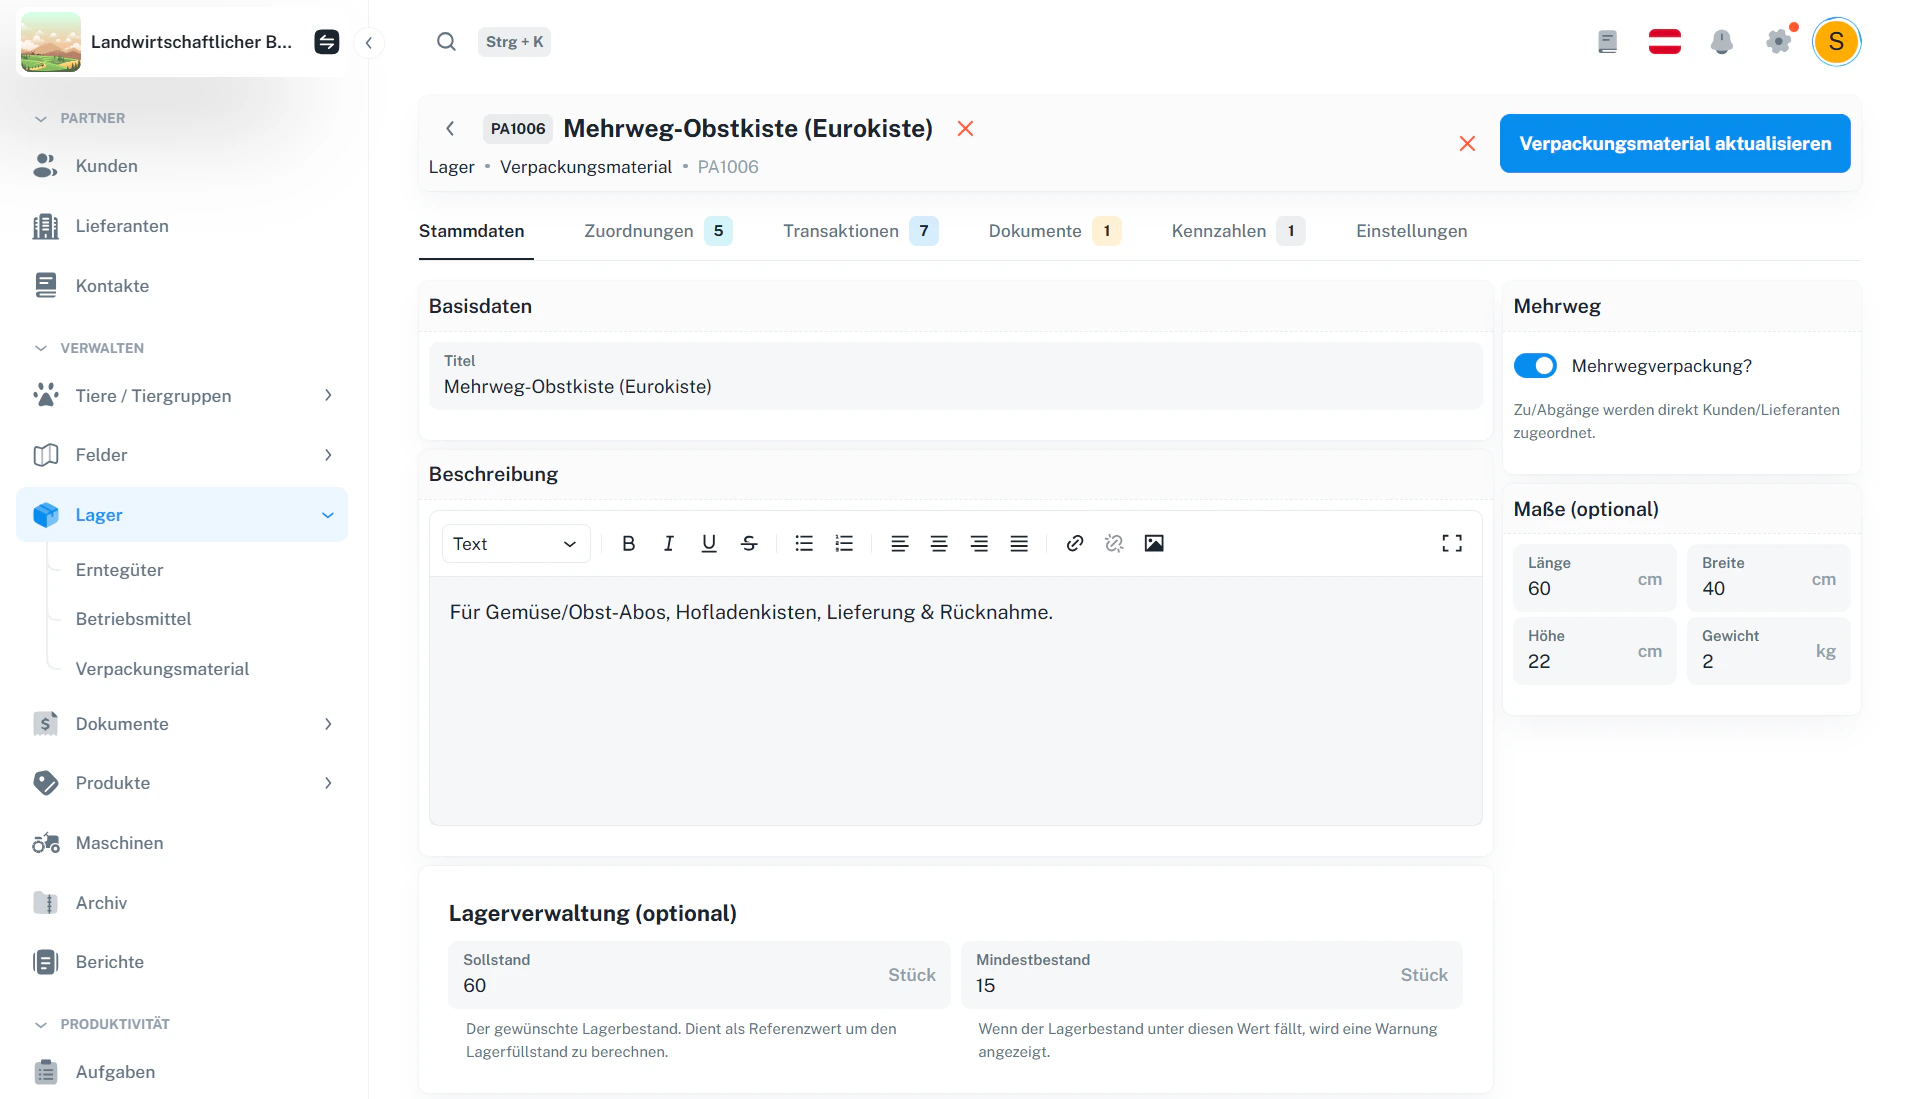Screen dimensions: 1905x1099
Task: Expand the Produkte sidebar entry
Action: point(327,783)
